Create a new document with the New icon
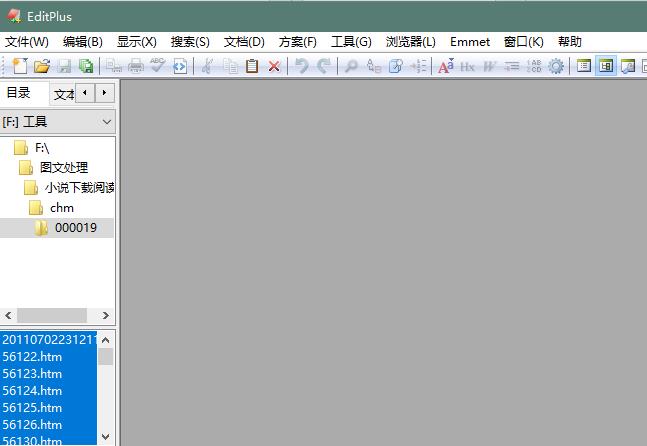 pyautogui.click(x=19, y=66)
